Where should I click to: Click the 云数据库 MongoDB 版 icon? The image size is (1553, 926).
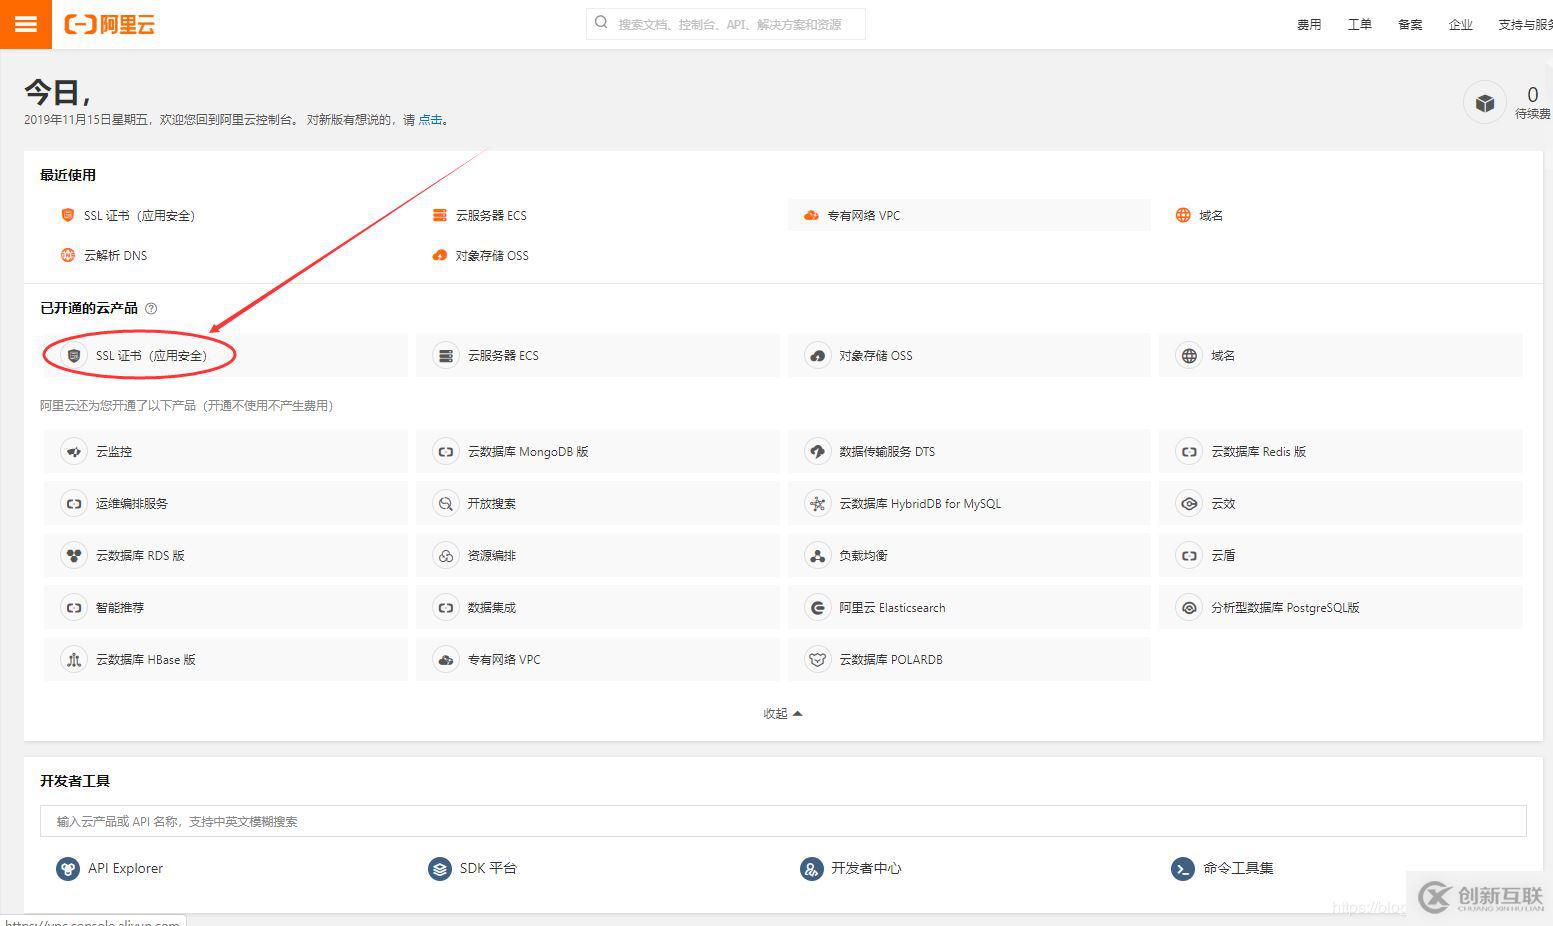click(446, 452)
